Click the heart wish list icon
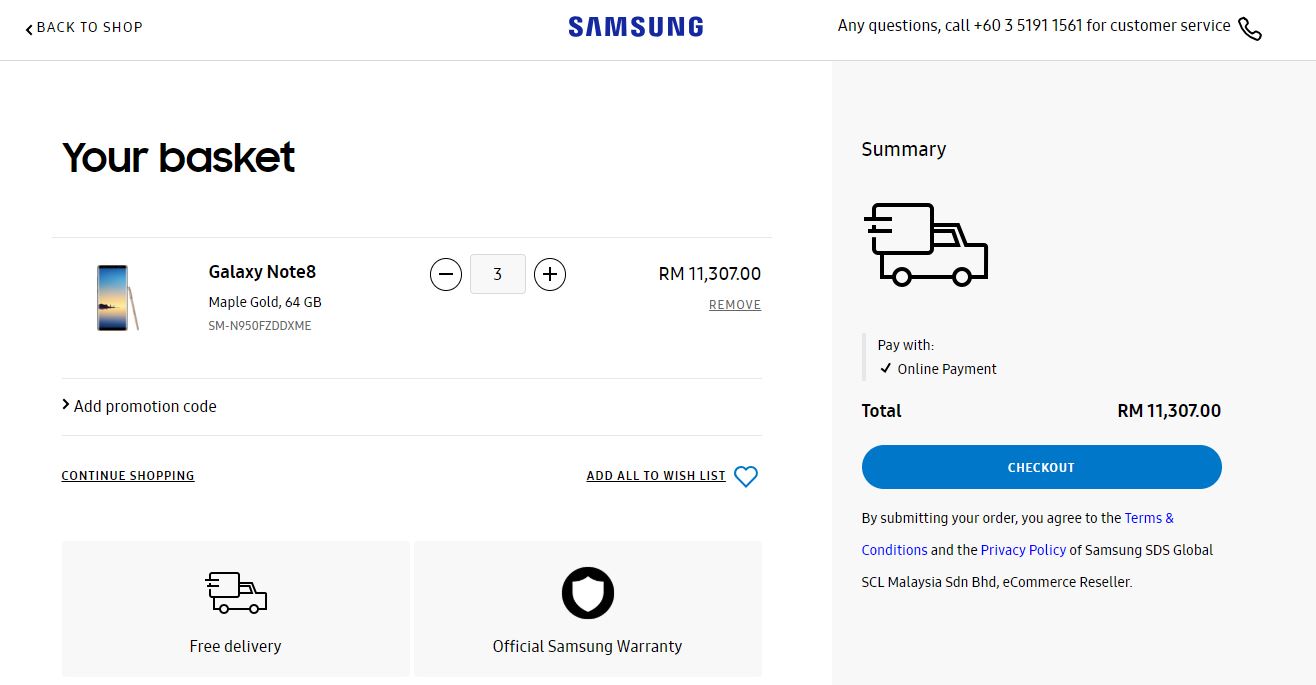This screenshot has height=685, width=1316. pyautogui.click(x=746, y=477)
